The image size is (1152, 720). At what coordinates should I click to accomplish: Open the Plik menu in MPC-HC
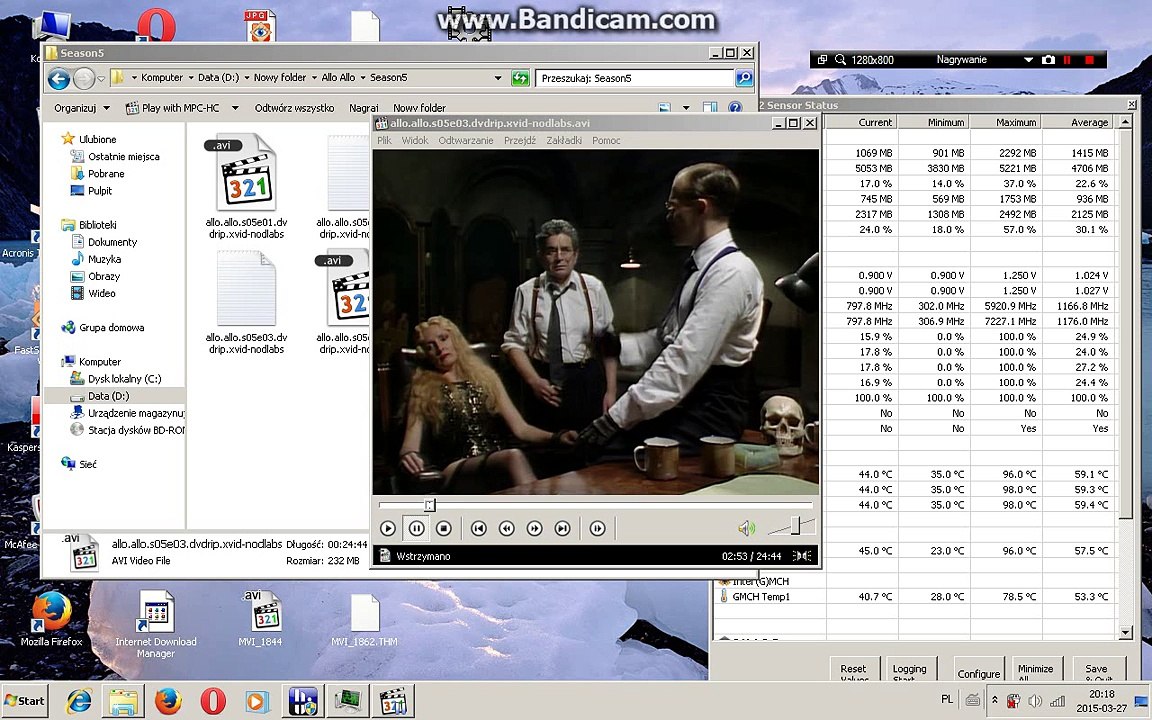pyautogui.click(x=384, y=140)
